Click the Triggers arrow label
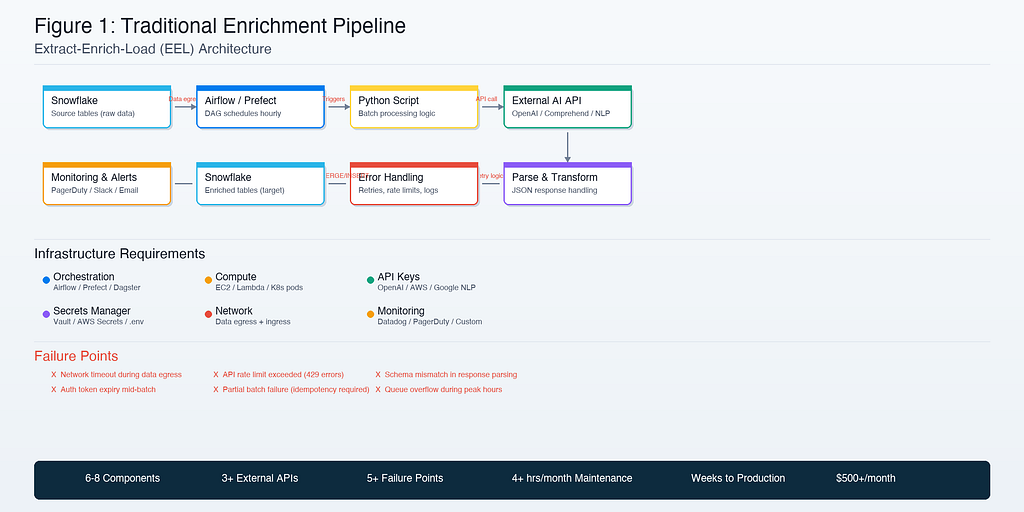Screen dimensions: 1024x512 coord(334,99)
